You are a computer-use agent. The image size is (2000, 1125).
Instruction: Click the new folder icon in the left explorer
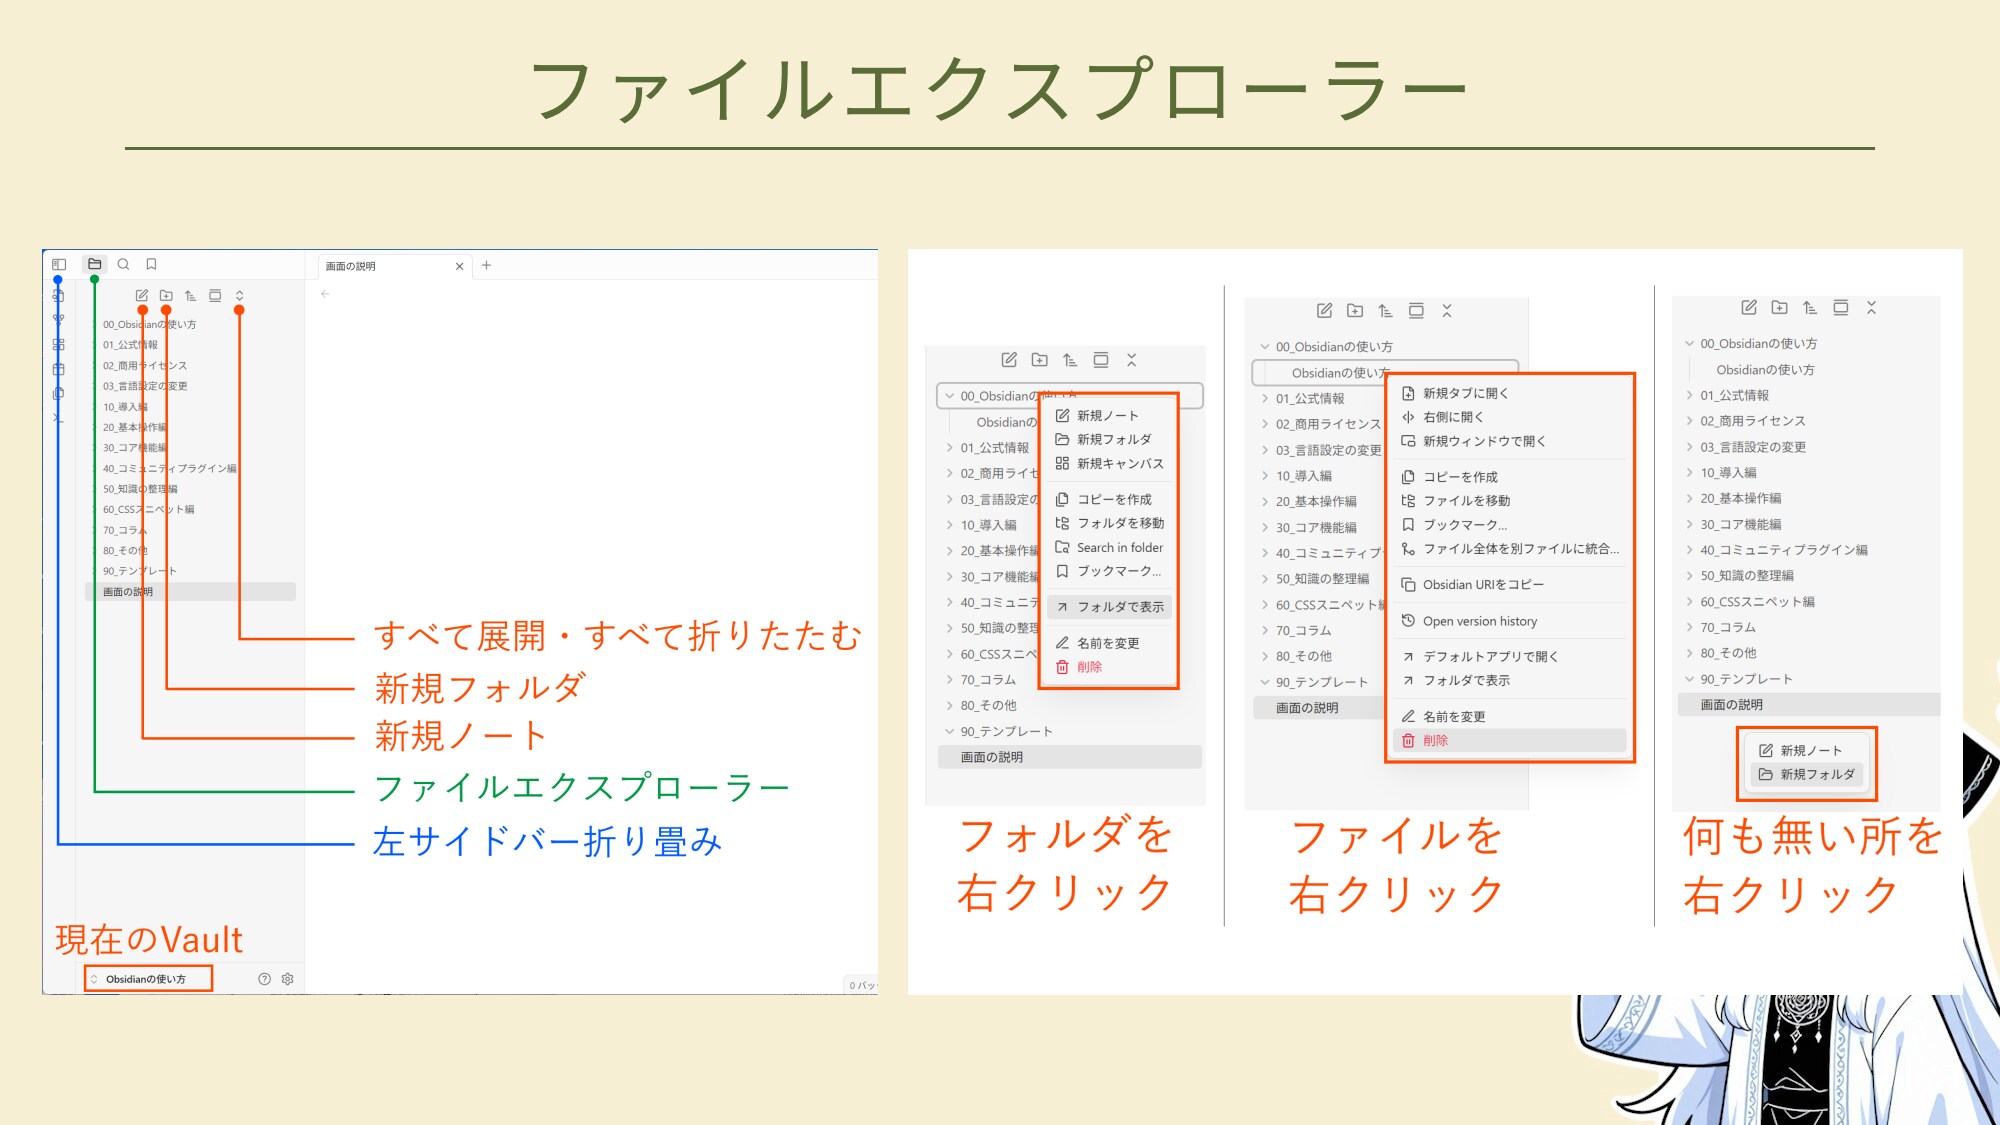166,296
